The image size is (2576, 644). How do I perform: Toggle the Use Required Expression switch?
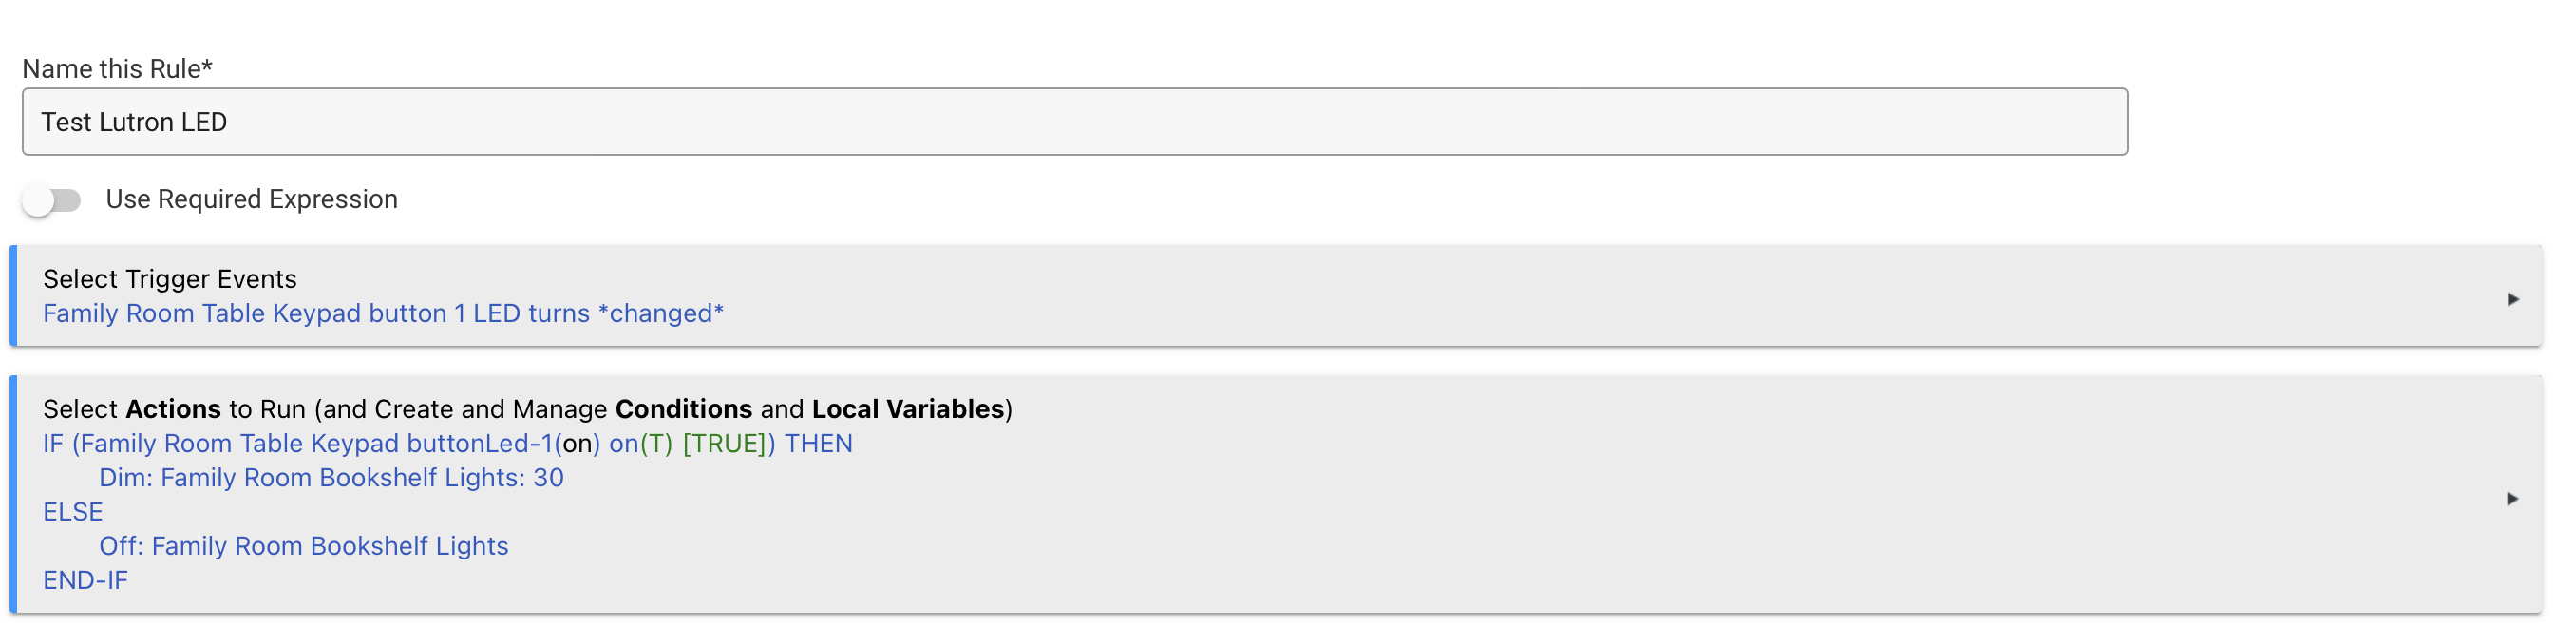(x=52, y=200)
